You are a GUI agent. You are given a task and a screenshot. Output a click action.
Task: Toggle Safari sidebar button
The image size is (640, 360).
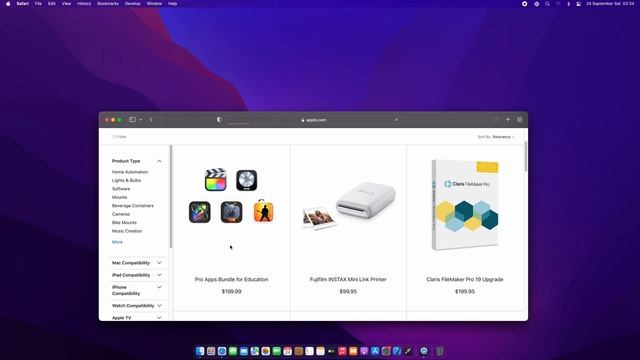[x=132, y=120]
